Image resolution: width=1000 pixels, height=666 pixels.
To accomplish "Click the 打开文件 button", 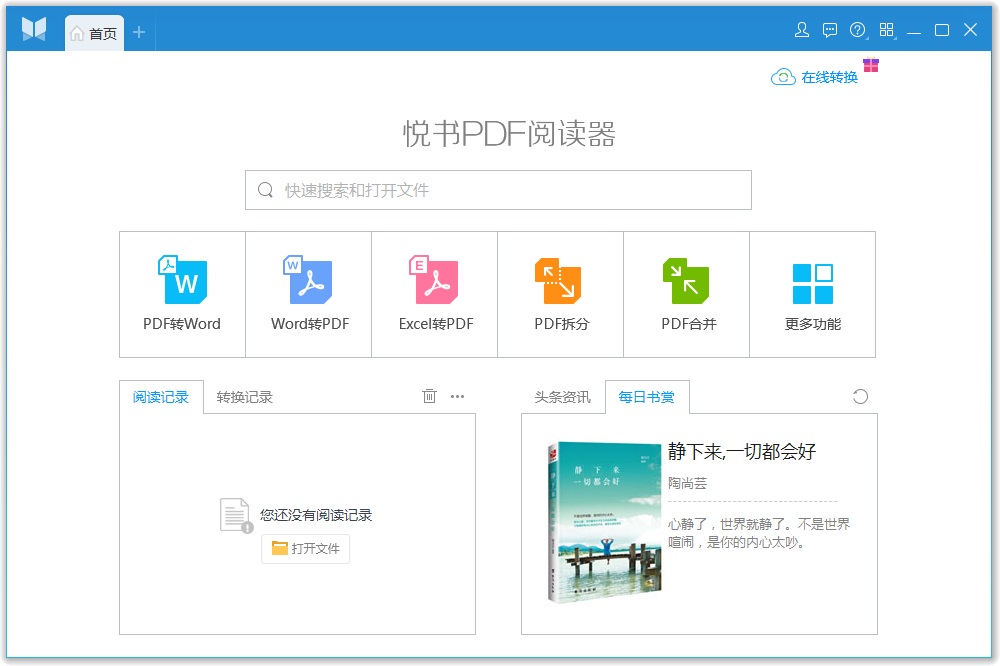I will 305,548.
